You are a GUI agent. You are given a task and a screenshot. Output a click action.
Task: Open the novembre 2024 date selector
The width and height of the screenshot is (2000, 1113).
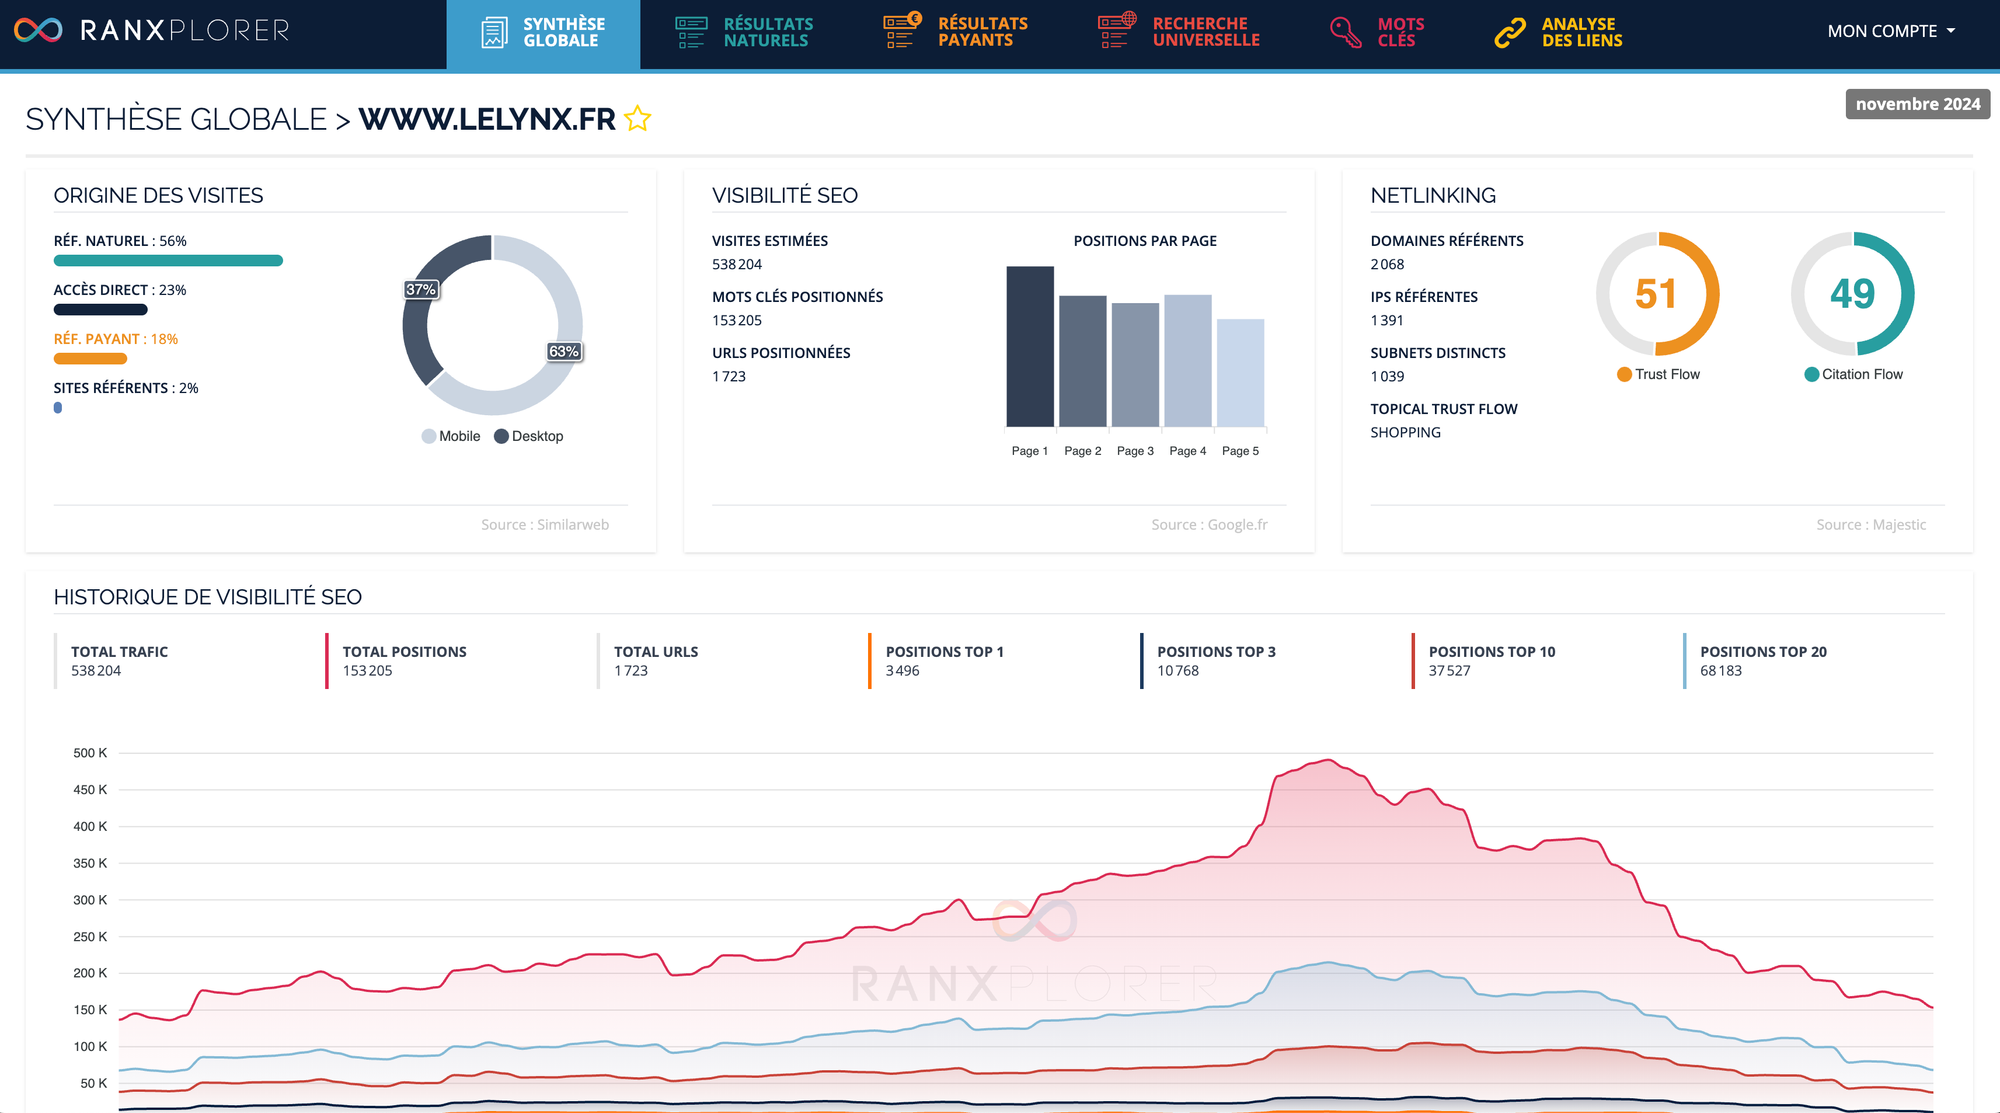click(x=1917, y=104)
